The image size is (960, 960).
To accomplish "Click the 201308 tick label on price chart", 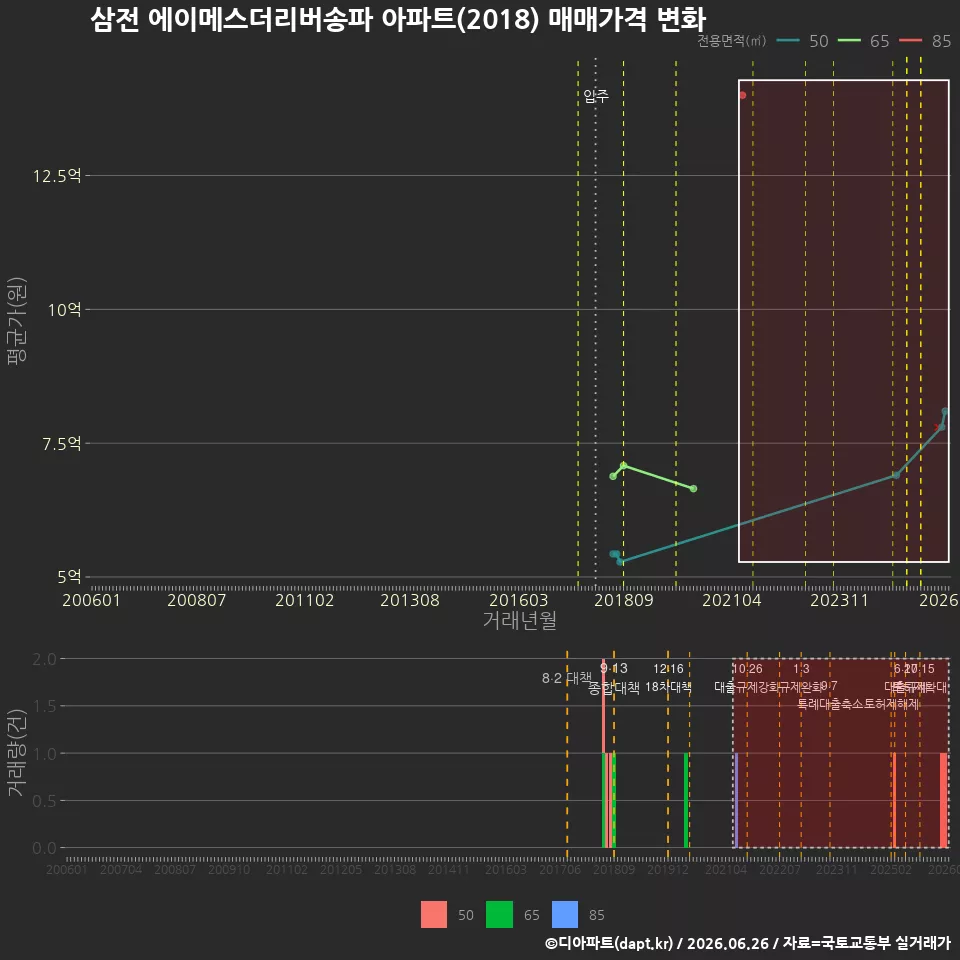I will pyautogui.click(x=410, y=600).
